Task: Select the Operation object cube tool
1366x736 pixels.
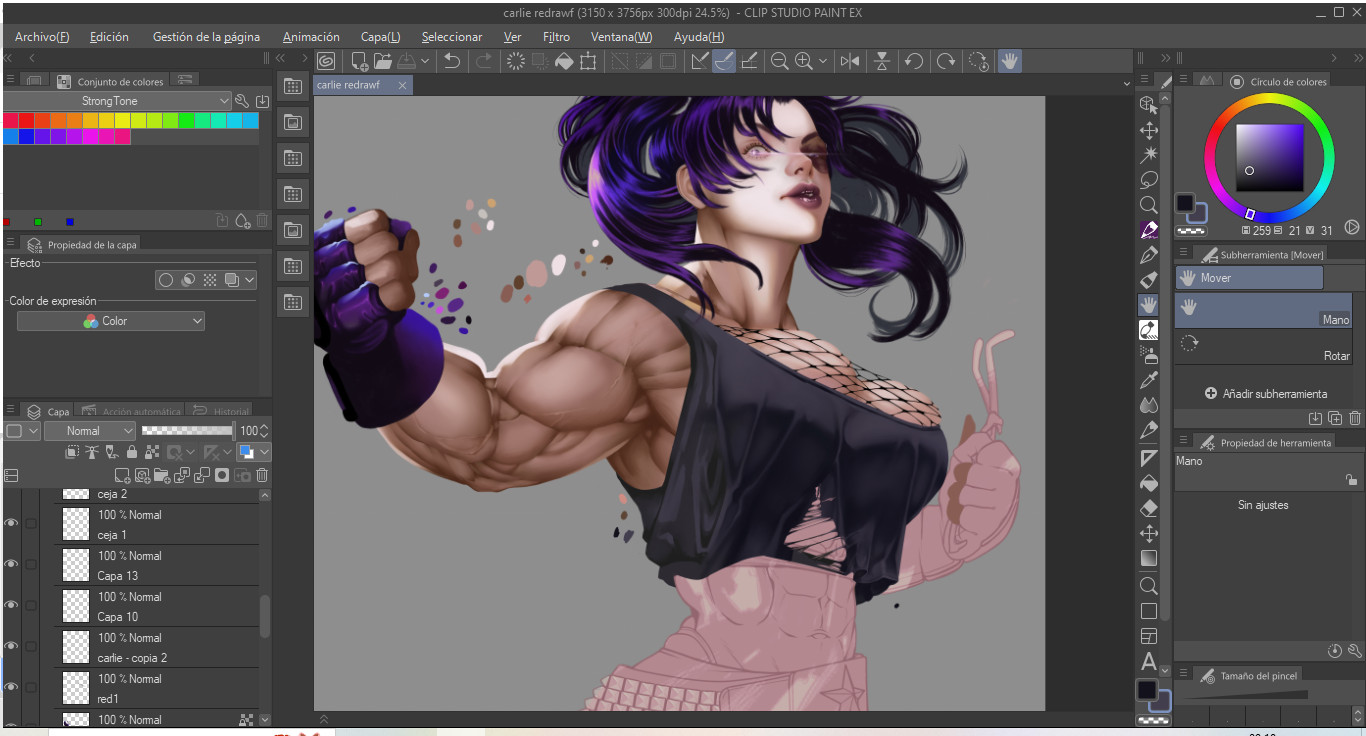Action: 1149,104
